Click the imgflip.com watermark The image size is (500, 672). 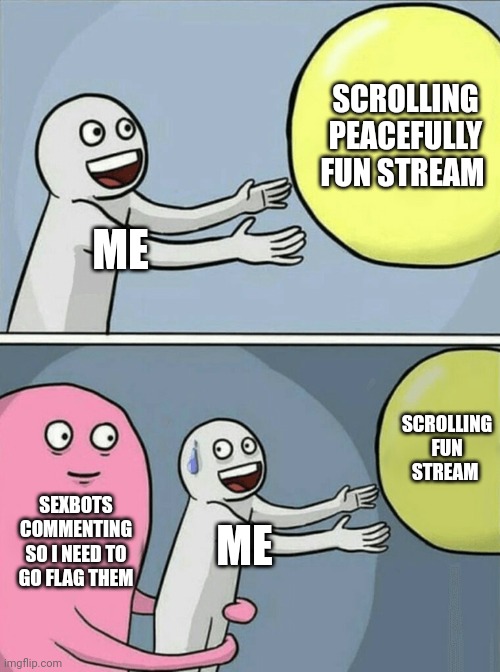pyautogui.click(x=31, y=663)
